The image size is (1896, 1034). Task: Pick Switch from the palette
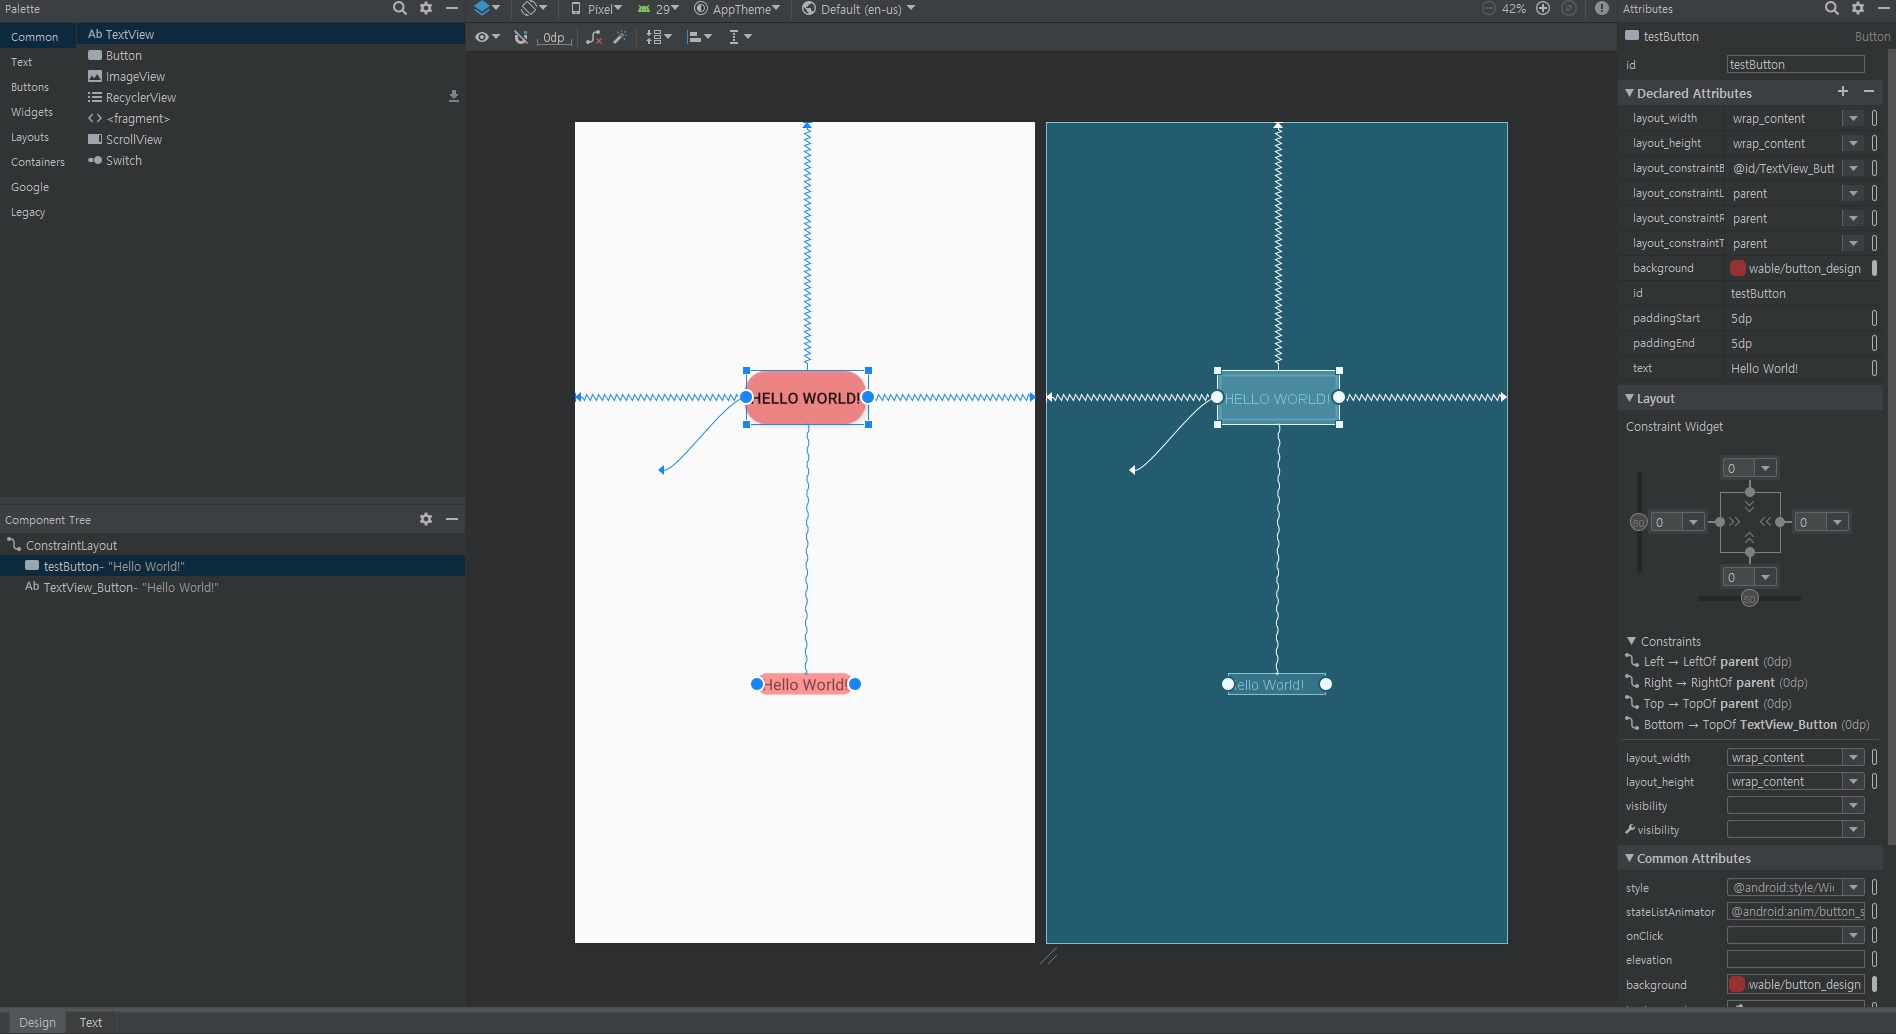(x=115, y=161)
